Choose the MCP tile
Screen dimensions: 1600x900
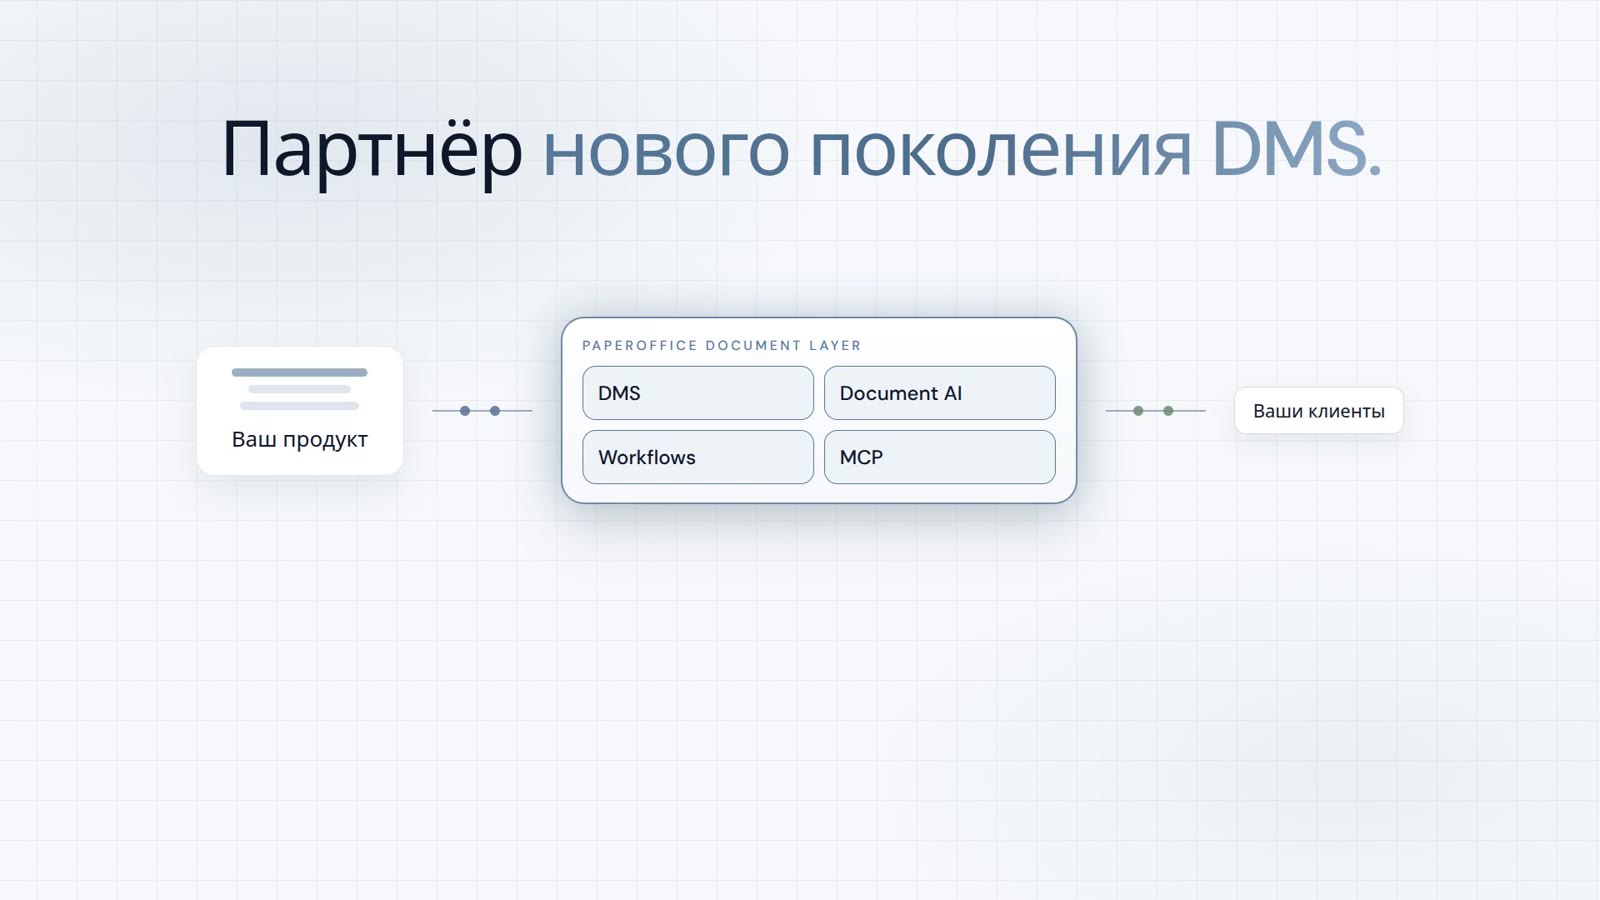(940, 457)
